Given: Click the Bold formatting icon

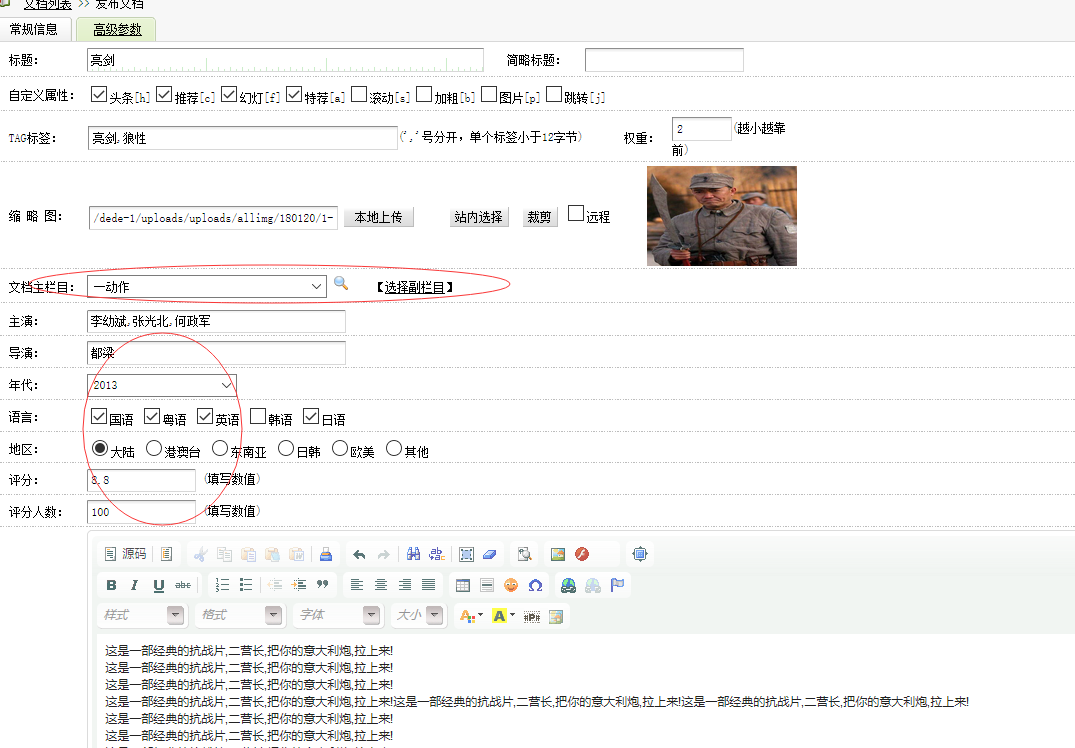Looking at the screenshot, I should (x=112, y=585).
